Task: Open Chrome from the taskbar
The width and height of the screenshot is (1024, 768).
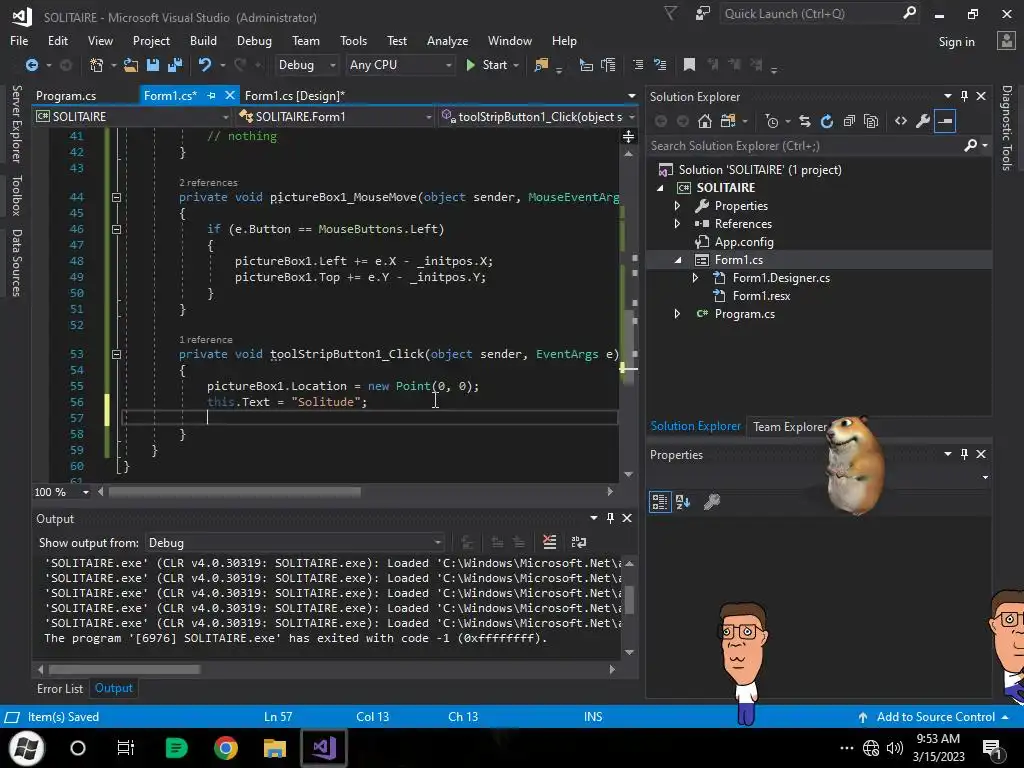Action: coord(225,748)
